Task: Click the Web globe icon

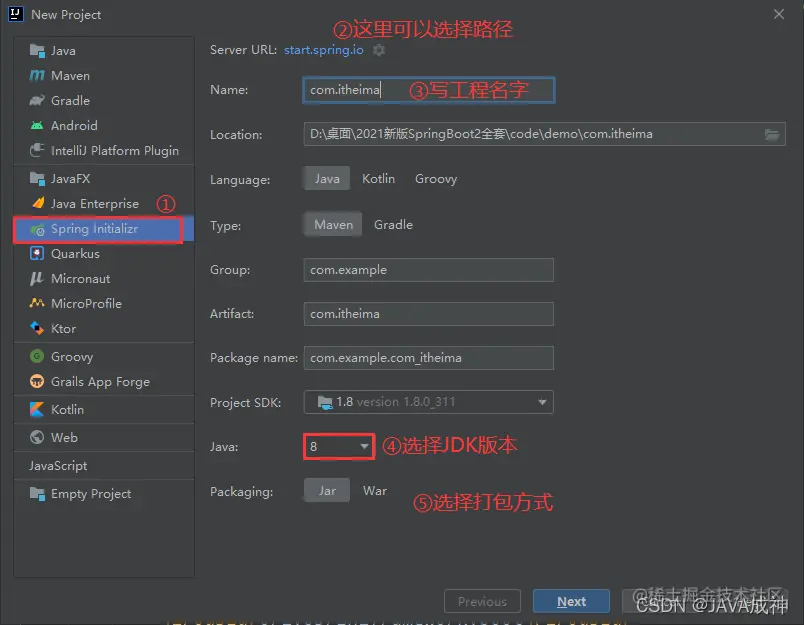Action: click(x=37, y=437)
